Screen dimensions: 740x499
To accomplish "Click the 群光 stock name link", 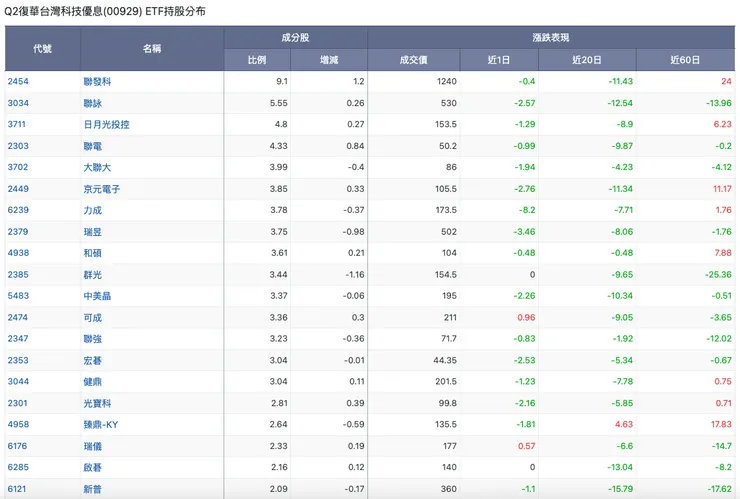I will [x=92, y=275].
